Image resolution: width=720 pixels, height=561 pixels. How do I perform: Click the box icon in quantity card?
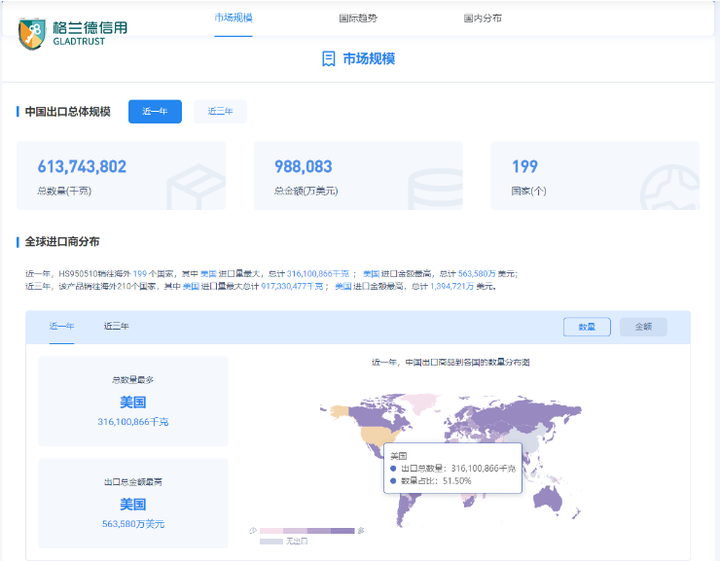point(197,187)
